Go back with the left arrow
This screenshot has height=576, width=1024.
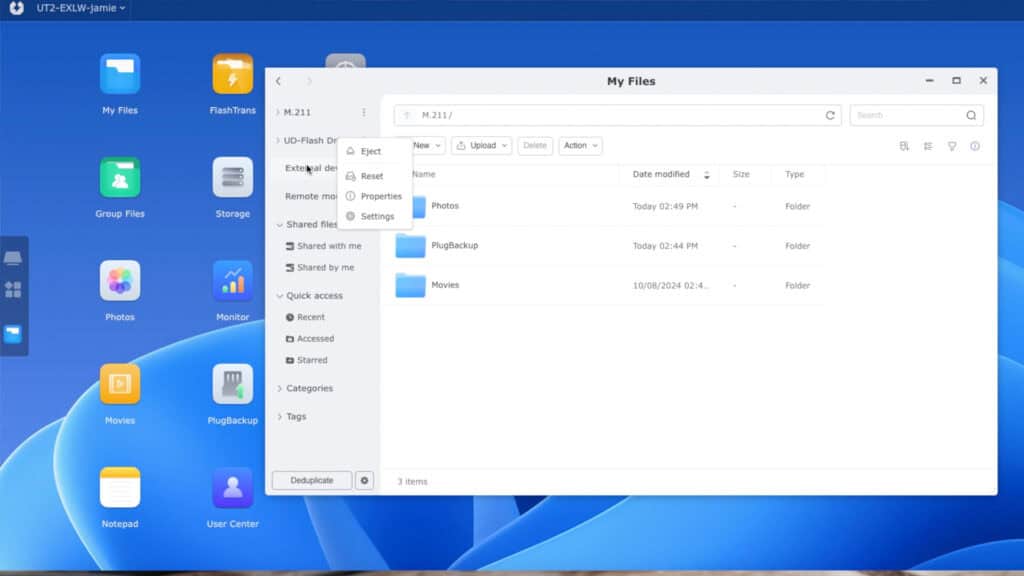click(x=279, y=81)
